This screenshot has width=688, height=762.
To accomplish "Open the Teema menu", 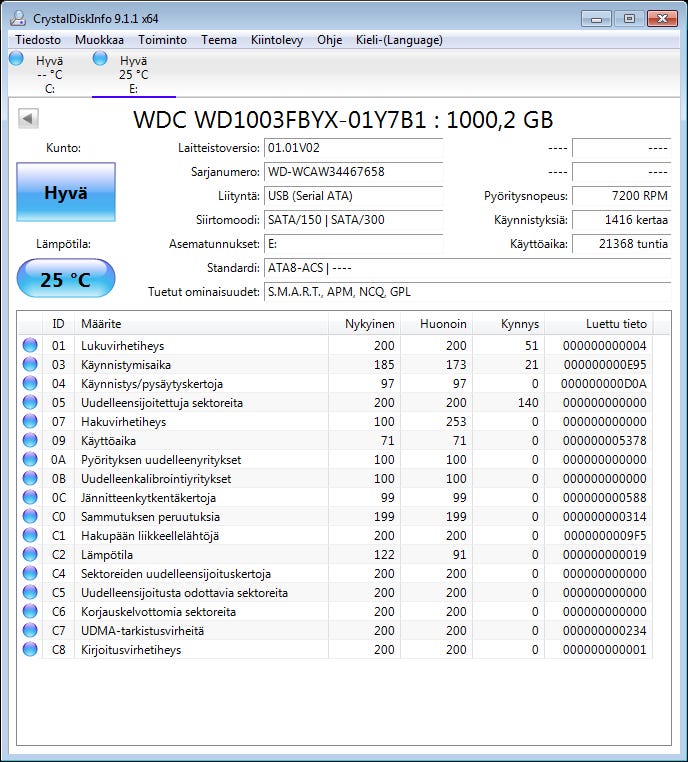I will click(219, 40).
